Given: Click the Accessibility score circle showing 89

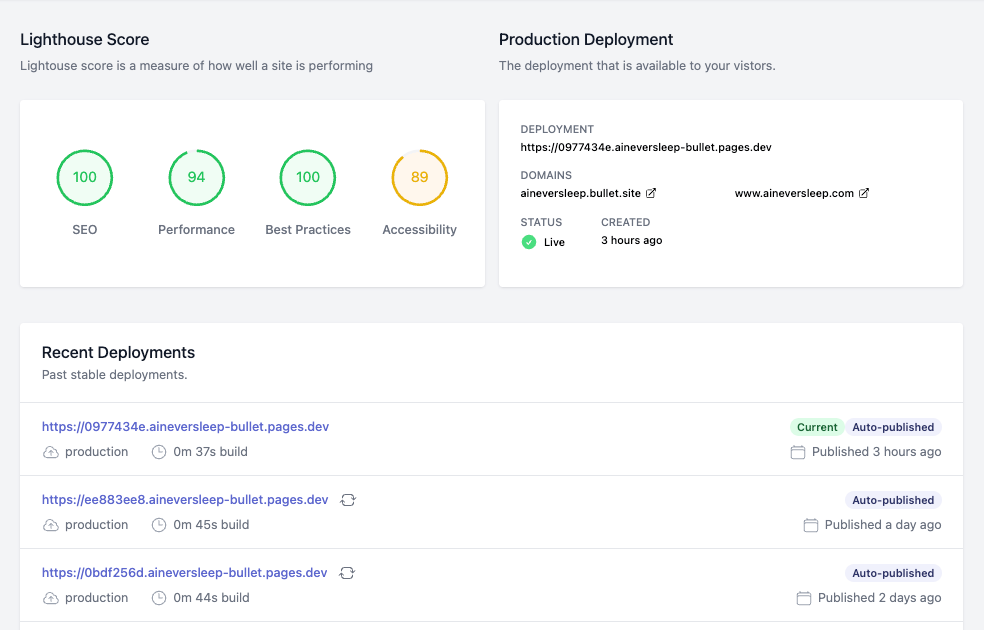Looking at the screenshot, I should (420, 178).
